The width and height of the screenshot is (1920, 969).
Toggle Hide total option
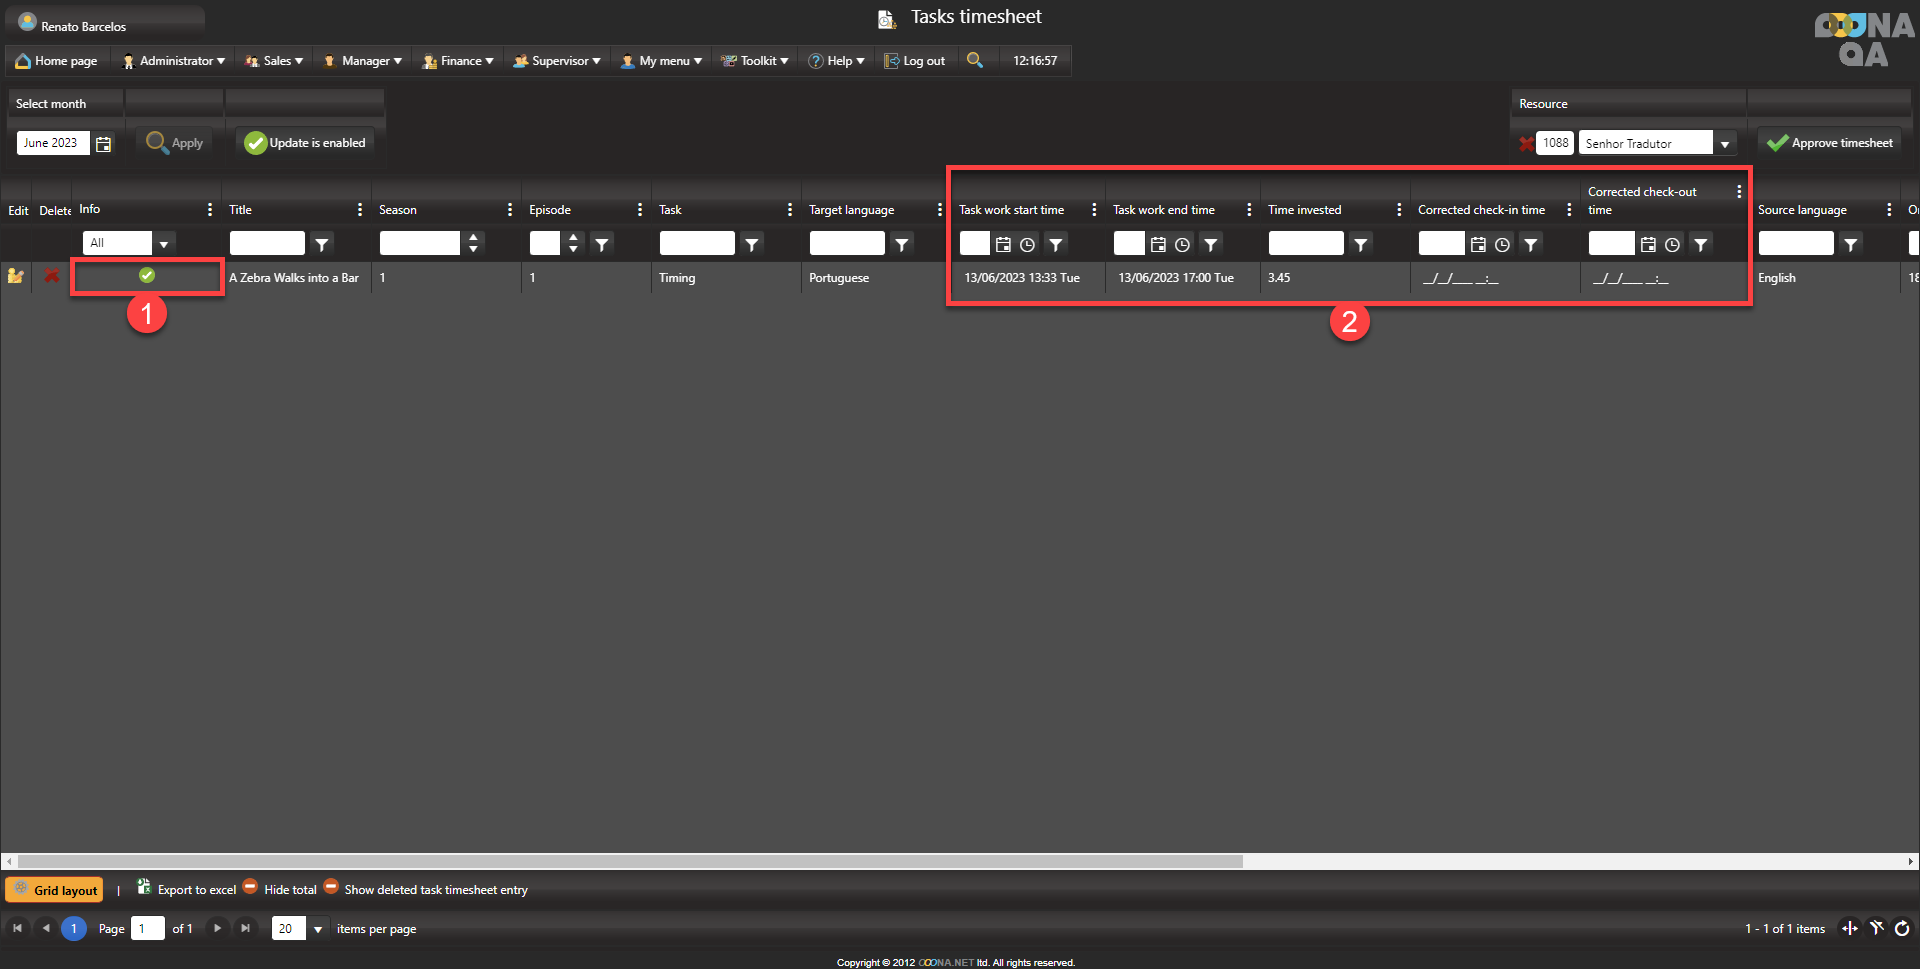click(x=280, y=889)
